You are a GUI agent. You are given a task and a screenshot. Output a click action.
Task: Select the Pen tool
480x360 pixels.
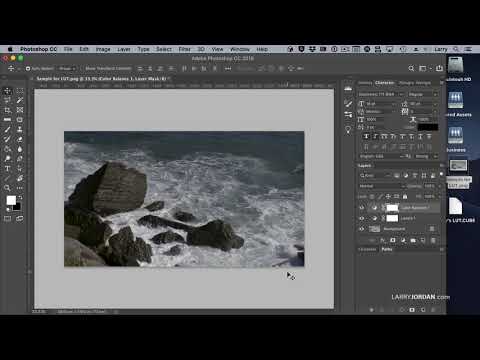pos(20,159)
